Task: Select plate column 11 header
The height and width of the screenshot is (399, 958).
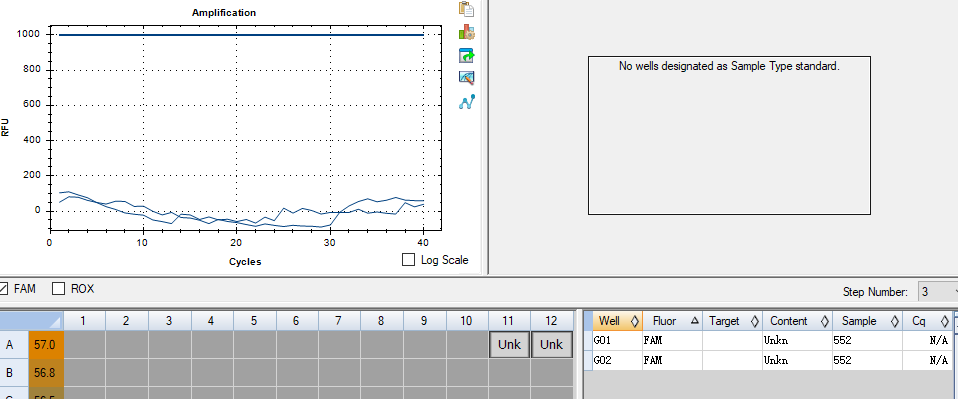Action: (509, 321)
